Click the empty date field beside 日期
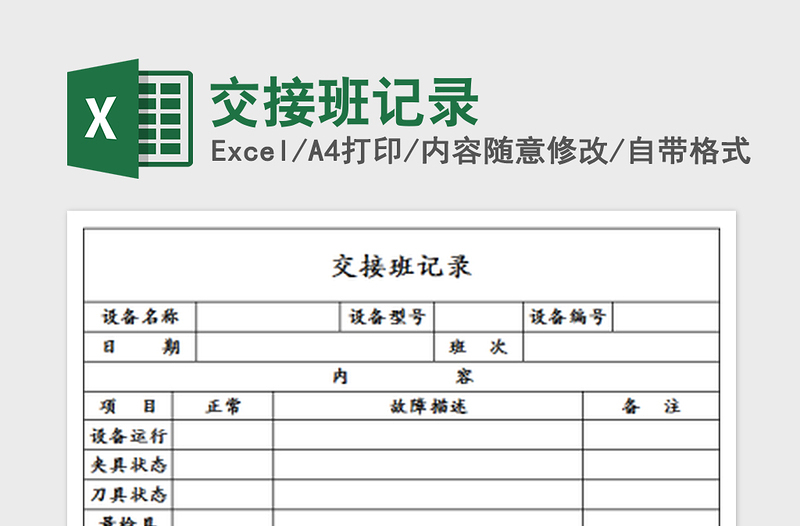800x526 pixels. coord(315,347)
